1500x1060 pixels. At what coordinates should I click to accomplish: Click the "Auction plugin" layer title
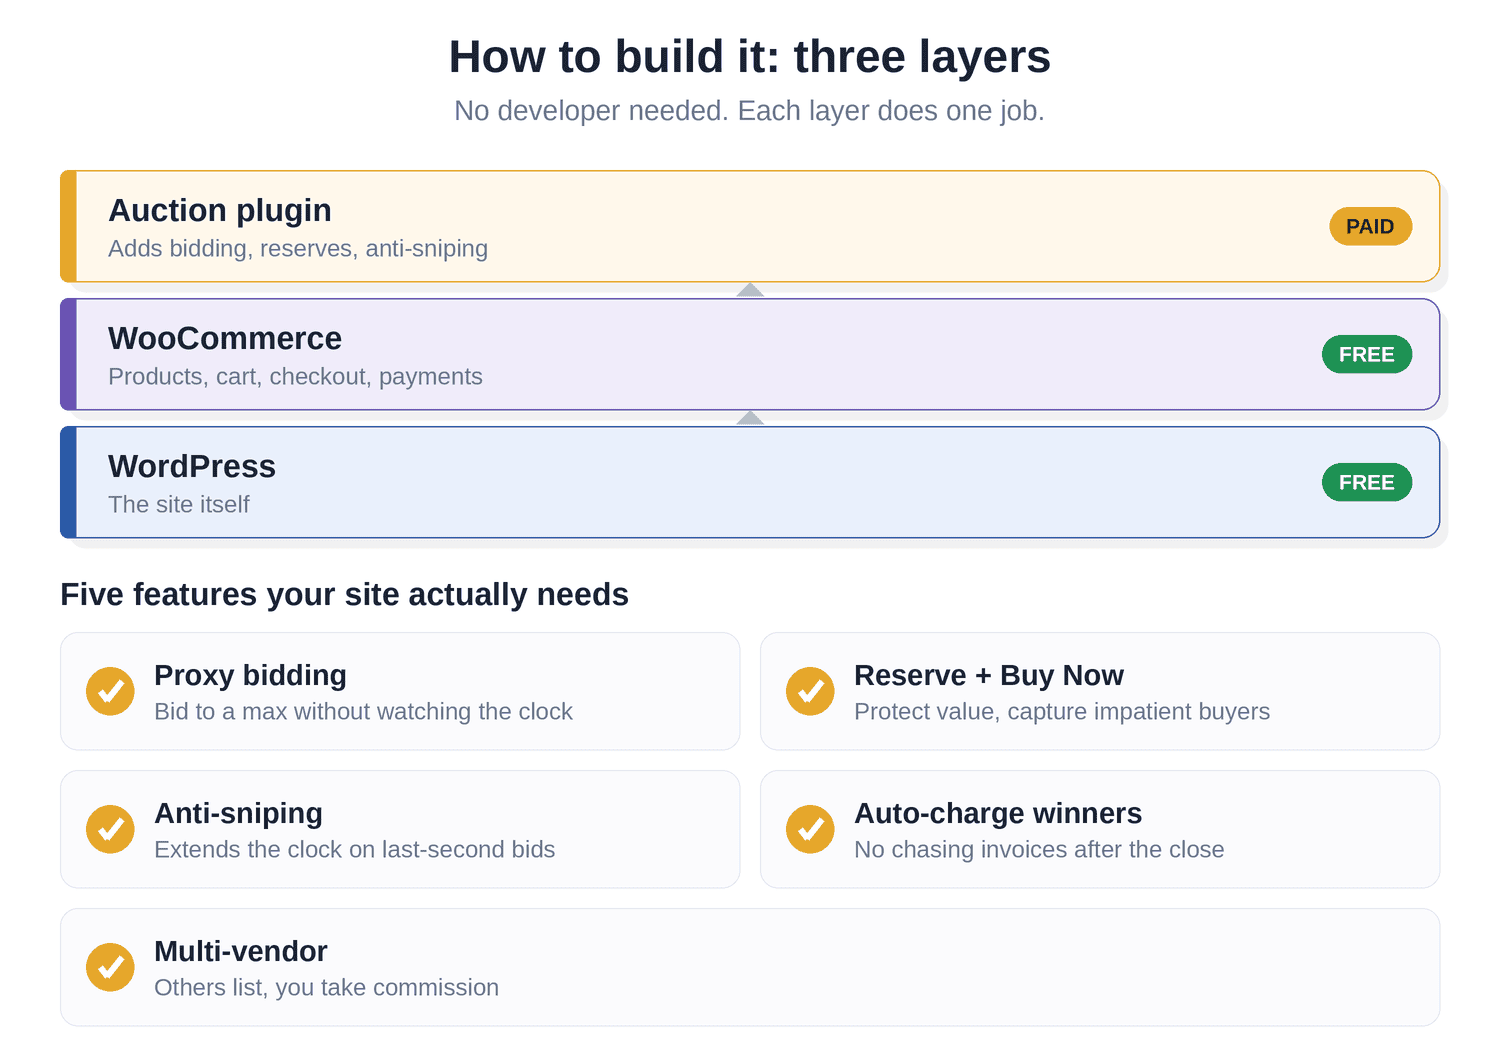point(220,210)
